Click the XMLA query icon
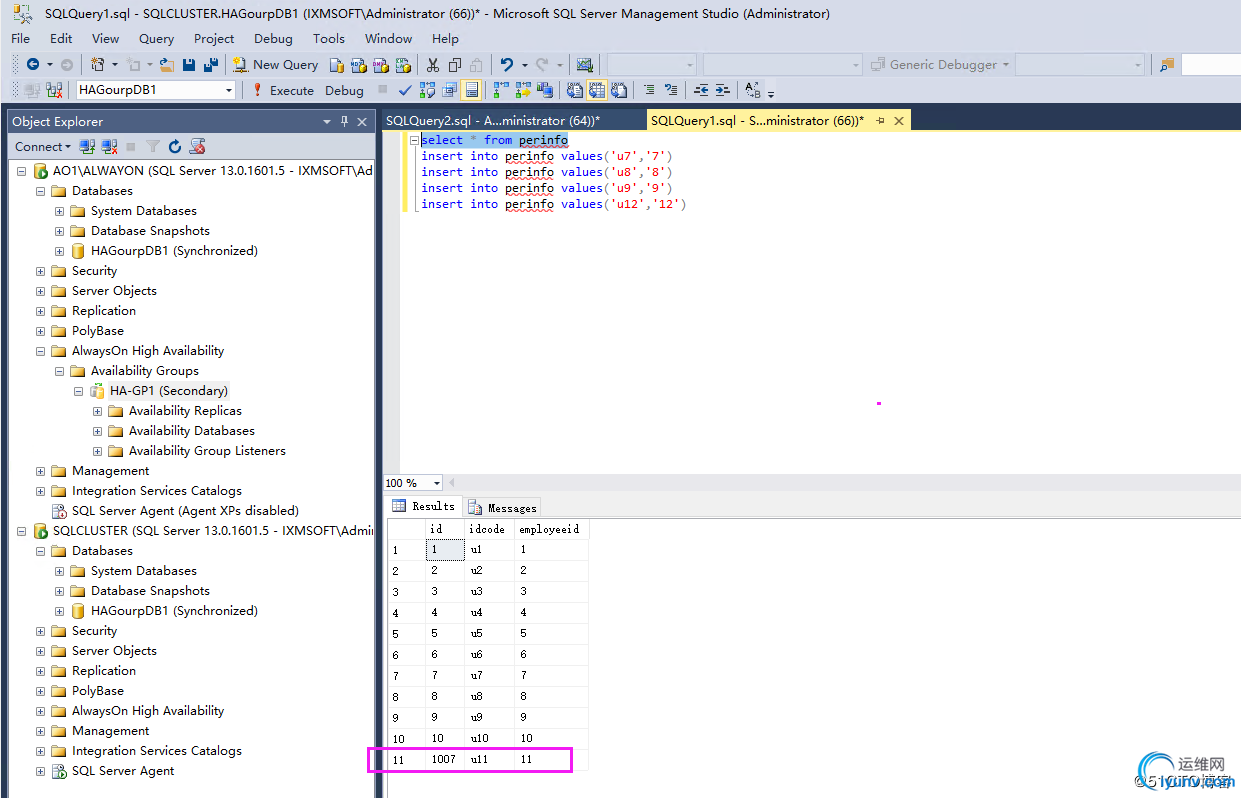Screen dimensions: 1241x798 pyautogui.click(x=403, y=65)
